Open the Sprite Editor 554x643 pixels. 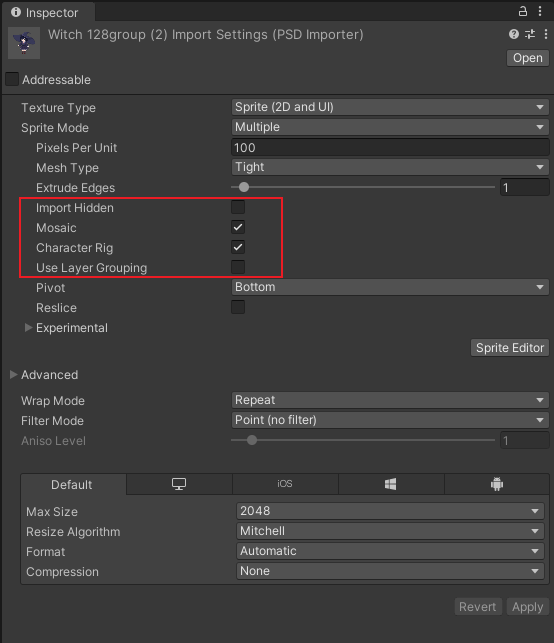[x=510, y=348]
